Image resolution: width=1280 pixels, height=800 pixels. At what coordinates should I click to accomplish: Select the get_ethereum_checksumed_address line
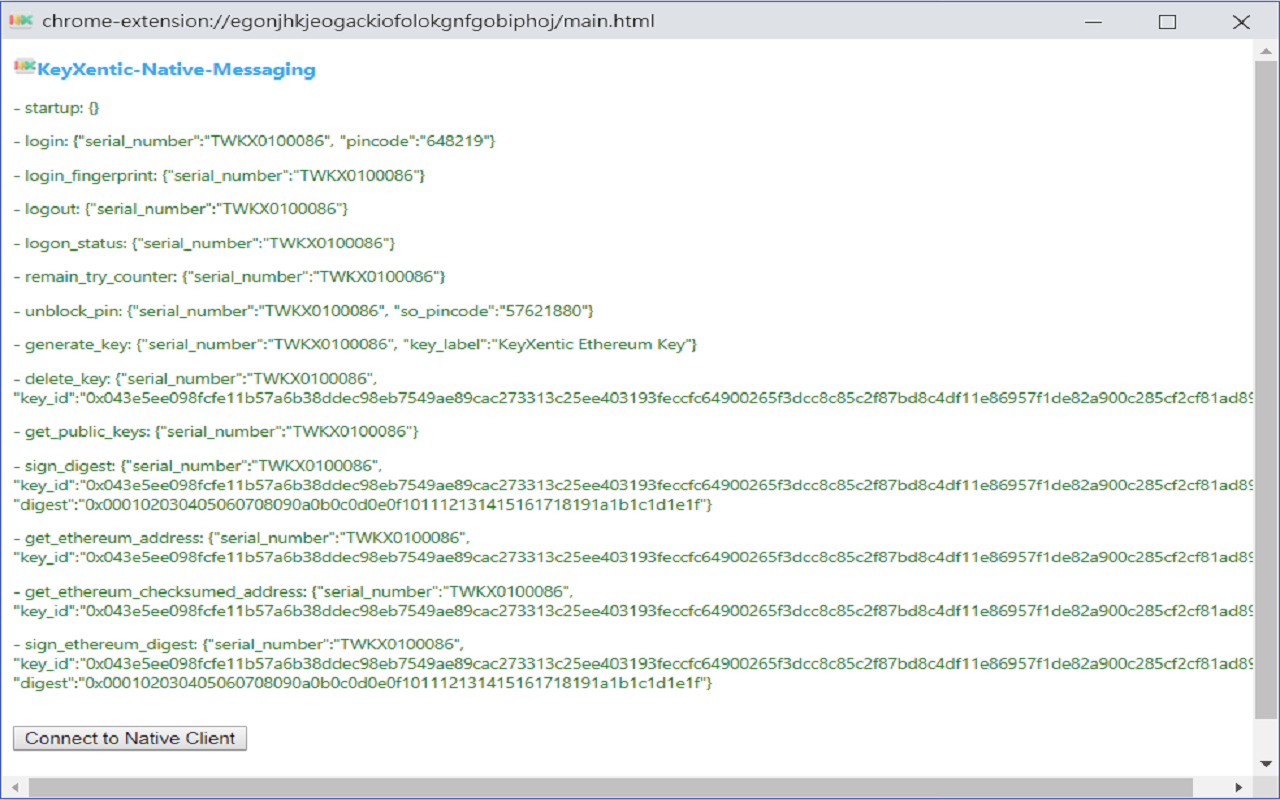(x=292, y=591)
